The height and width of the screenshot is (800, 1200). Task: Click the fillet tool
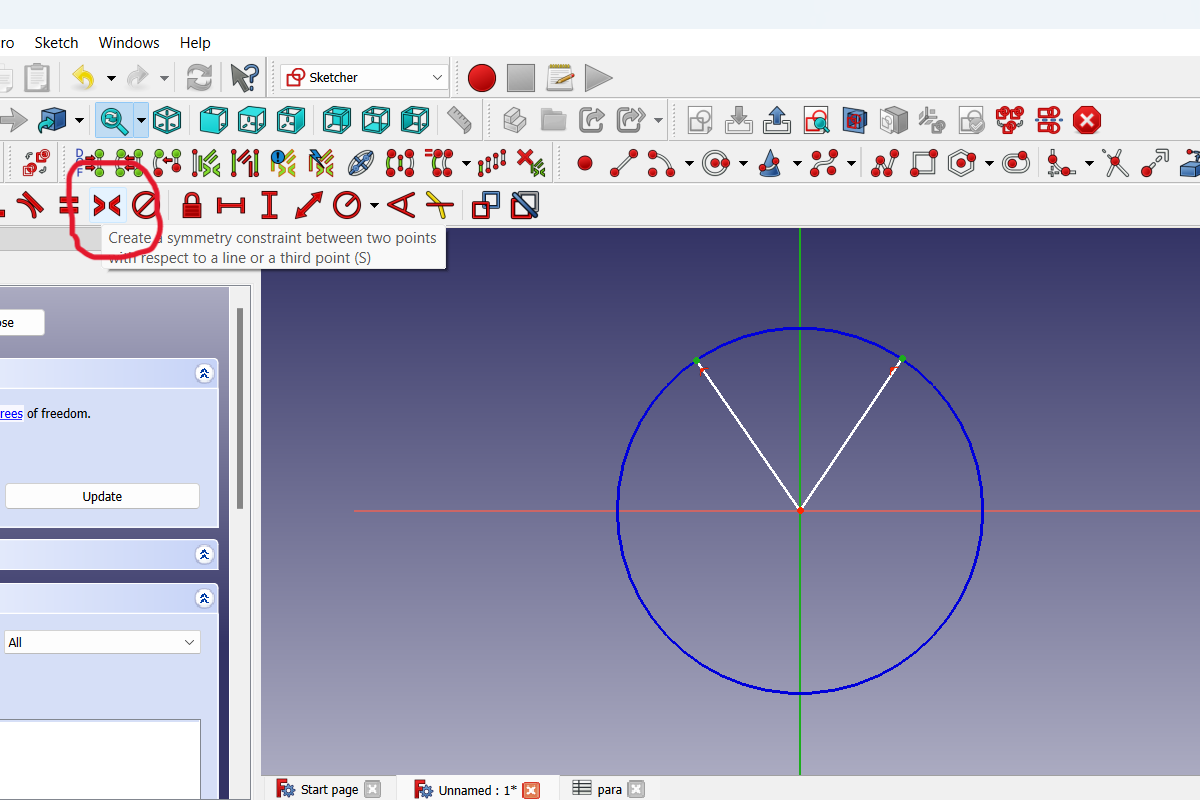tap(1060, 162)
